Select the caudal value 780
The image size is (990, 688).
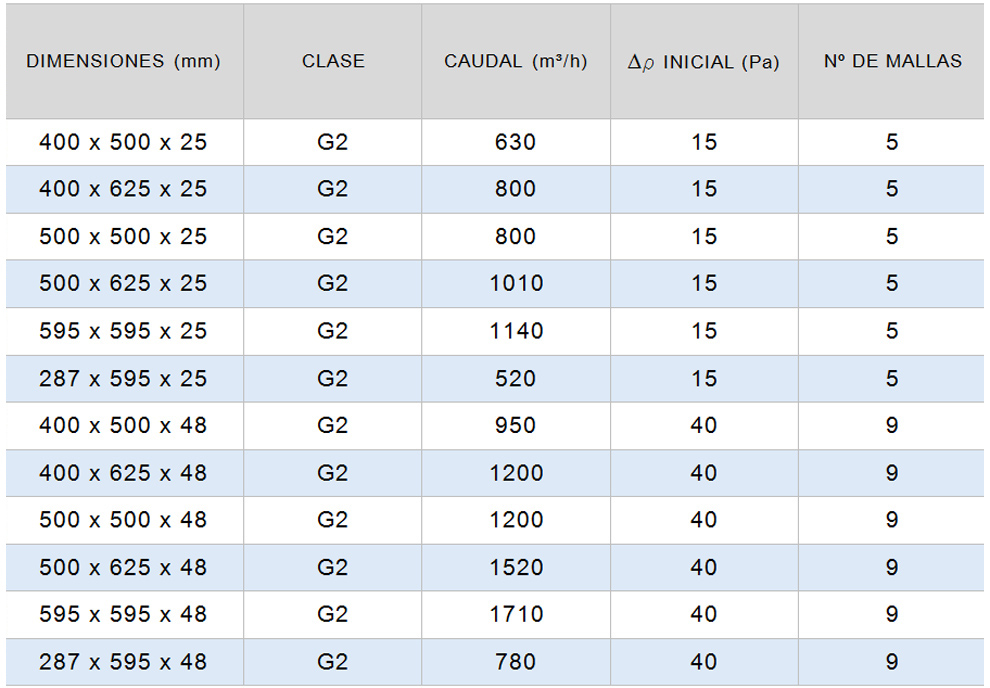tap(516, 661)
